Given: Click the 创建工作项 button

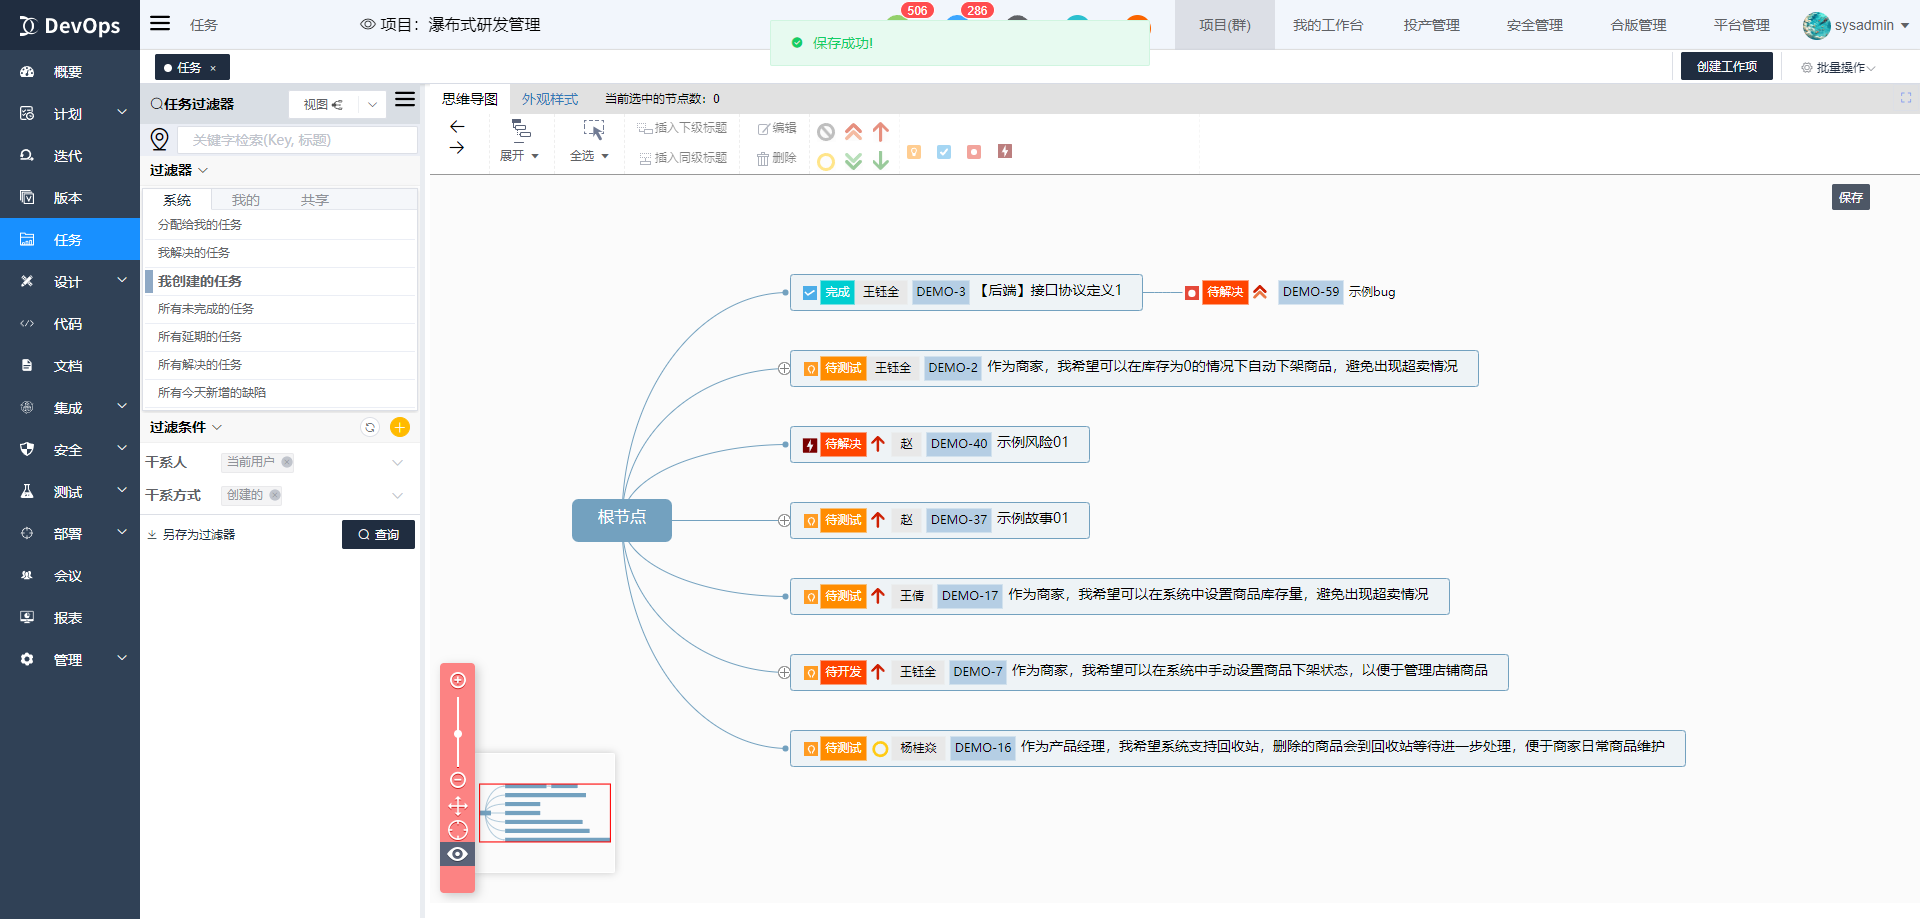Looking at the screenshot, I should [x=1727, y=67].
